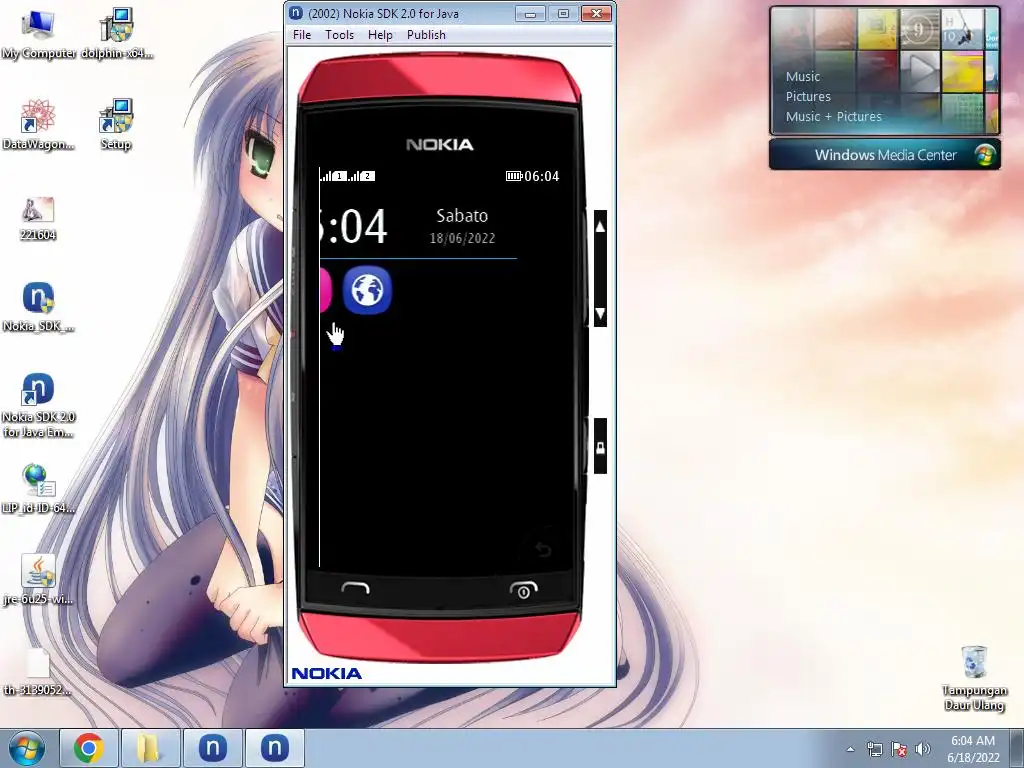Viewport: 1024px width, 768px height.
Task: Open My Computer desktop icon
Action: pyautogui.click(x=38, y=34)
